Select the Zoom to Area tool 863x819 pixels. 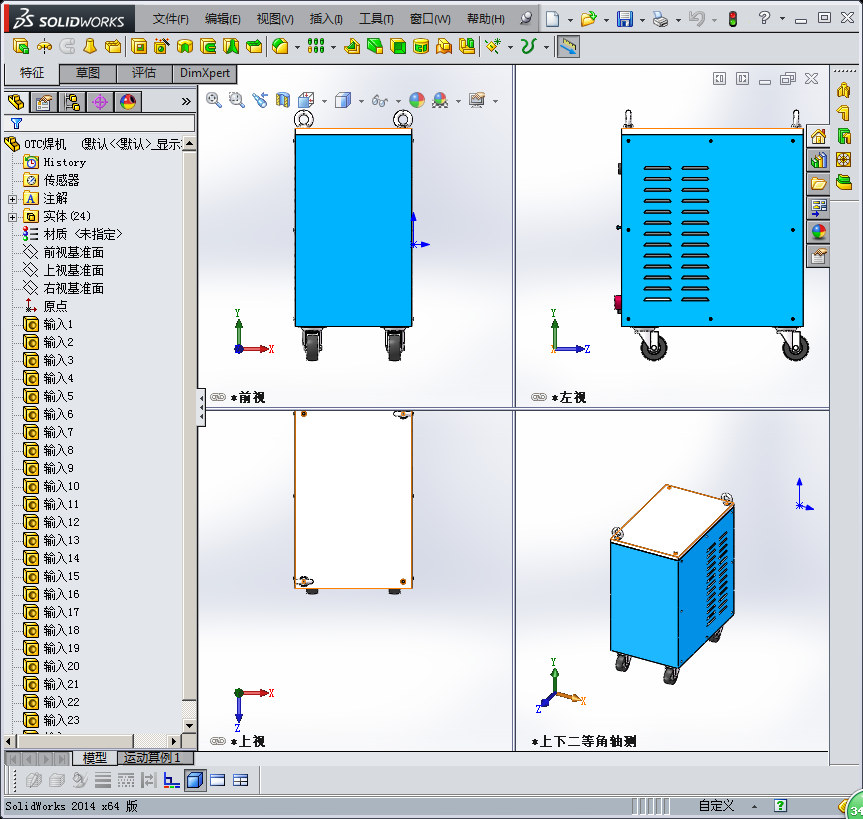coord(236,101)
